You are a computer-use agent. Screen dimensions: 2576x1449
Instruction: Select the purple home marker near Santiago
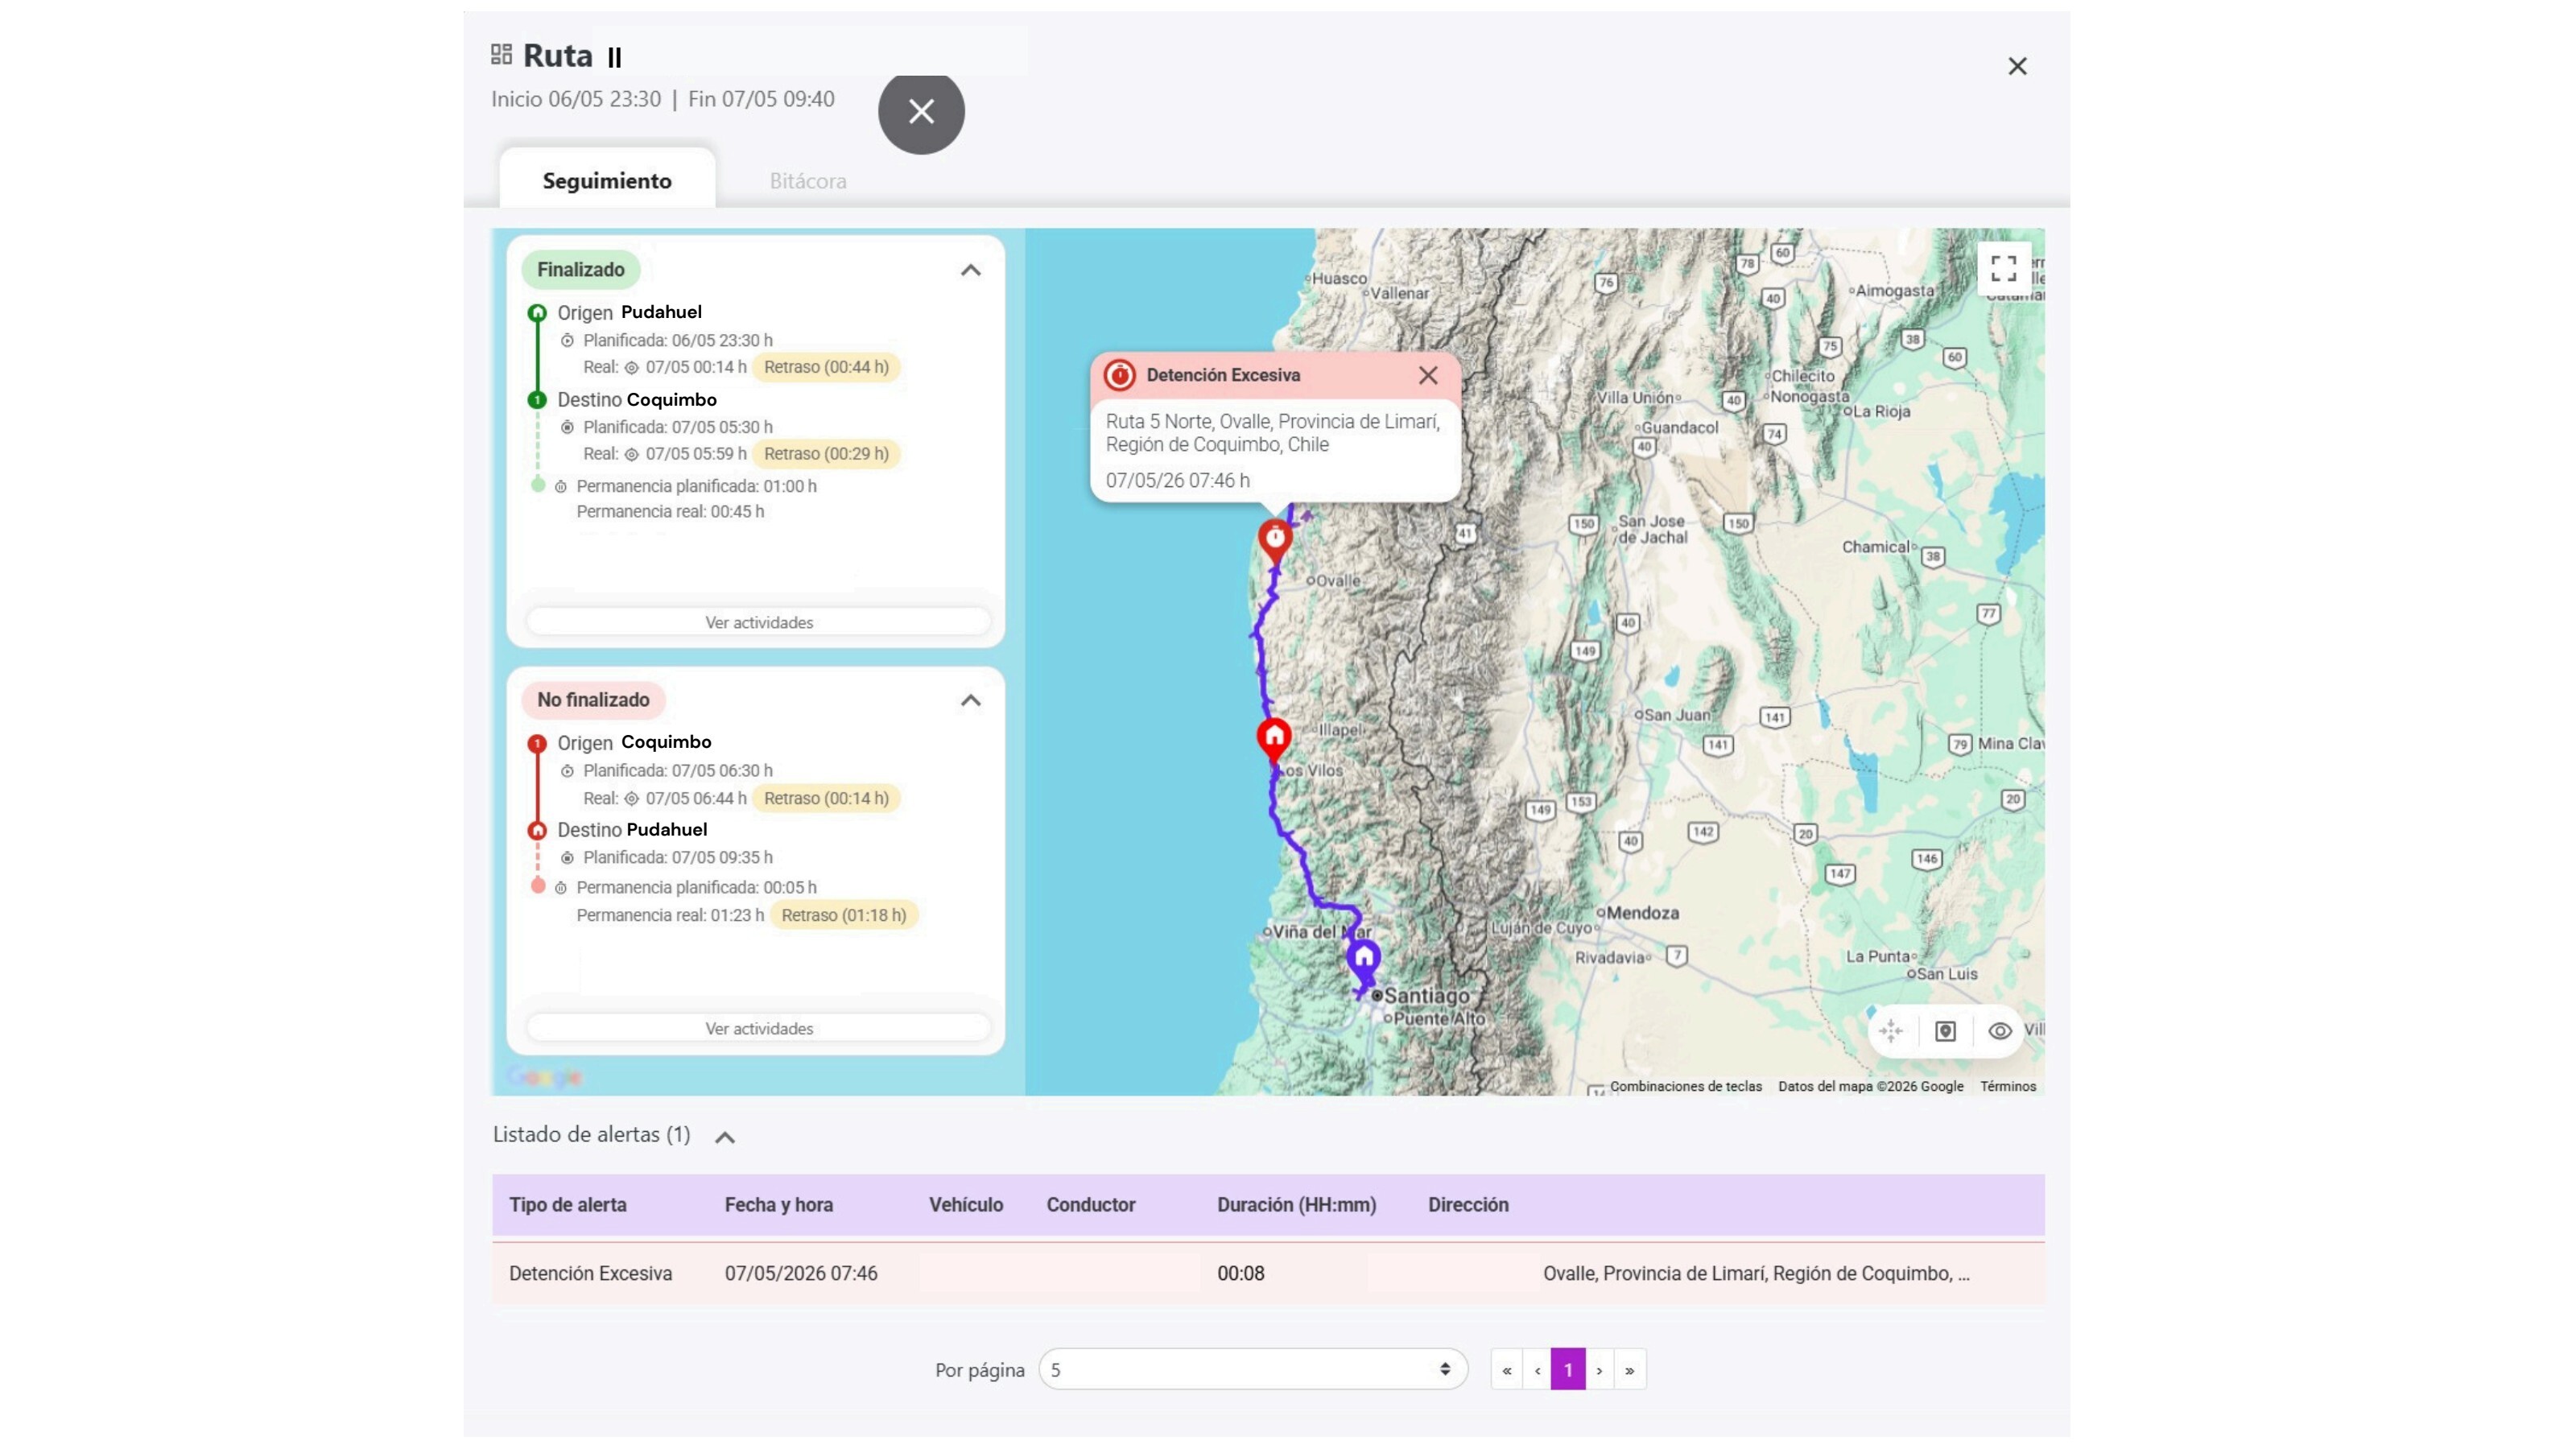pyautogui.click(x=1364, y=960)
